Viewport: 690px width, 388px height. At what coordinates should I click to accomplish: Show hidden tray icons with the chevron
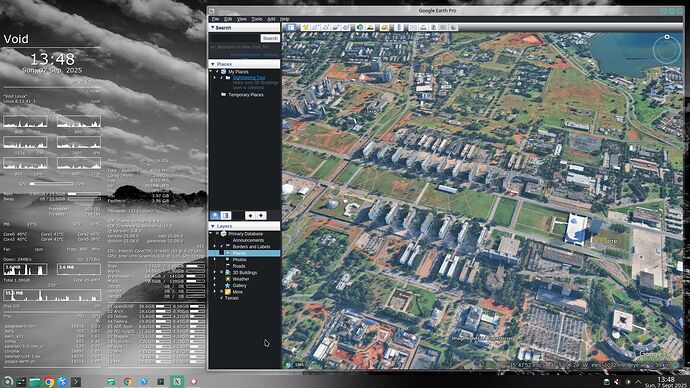(638, 382)
